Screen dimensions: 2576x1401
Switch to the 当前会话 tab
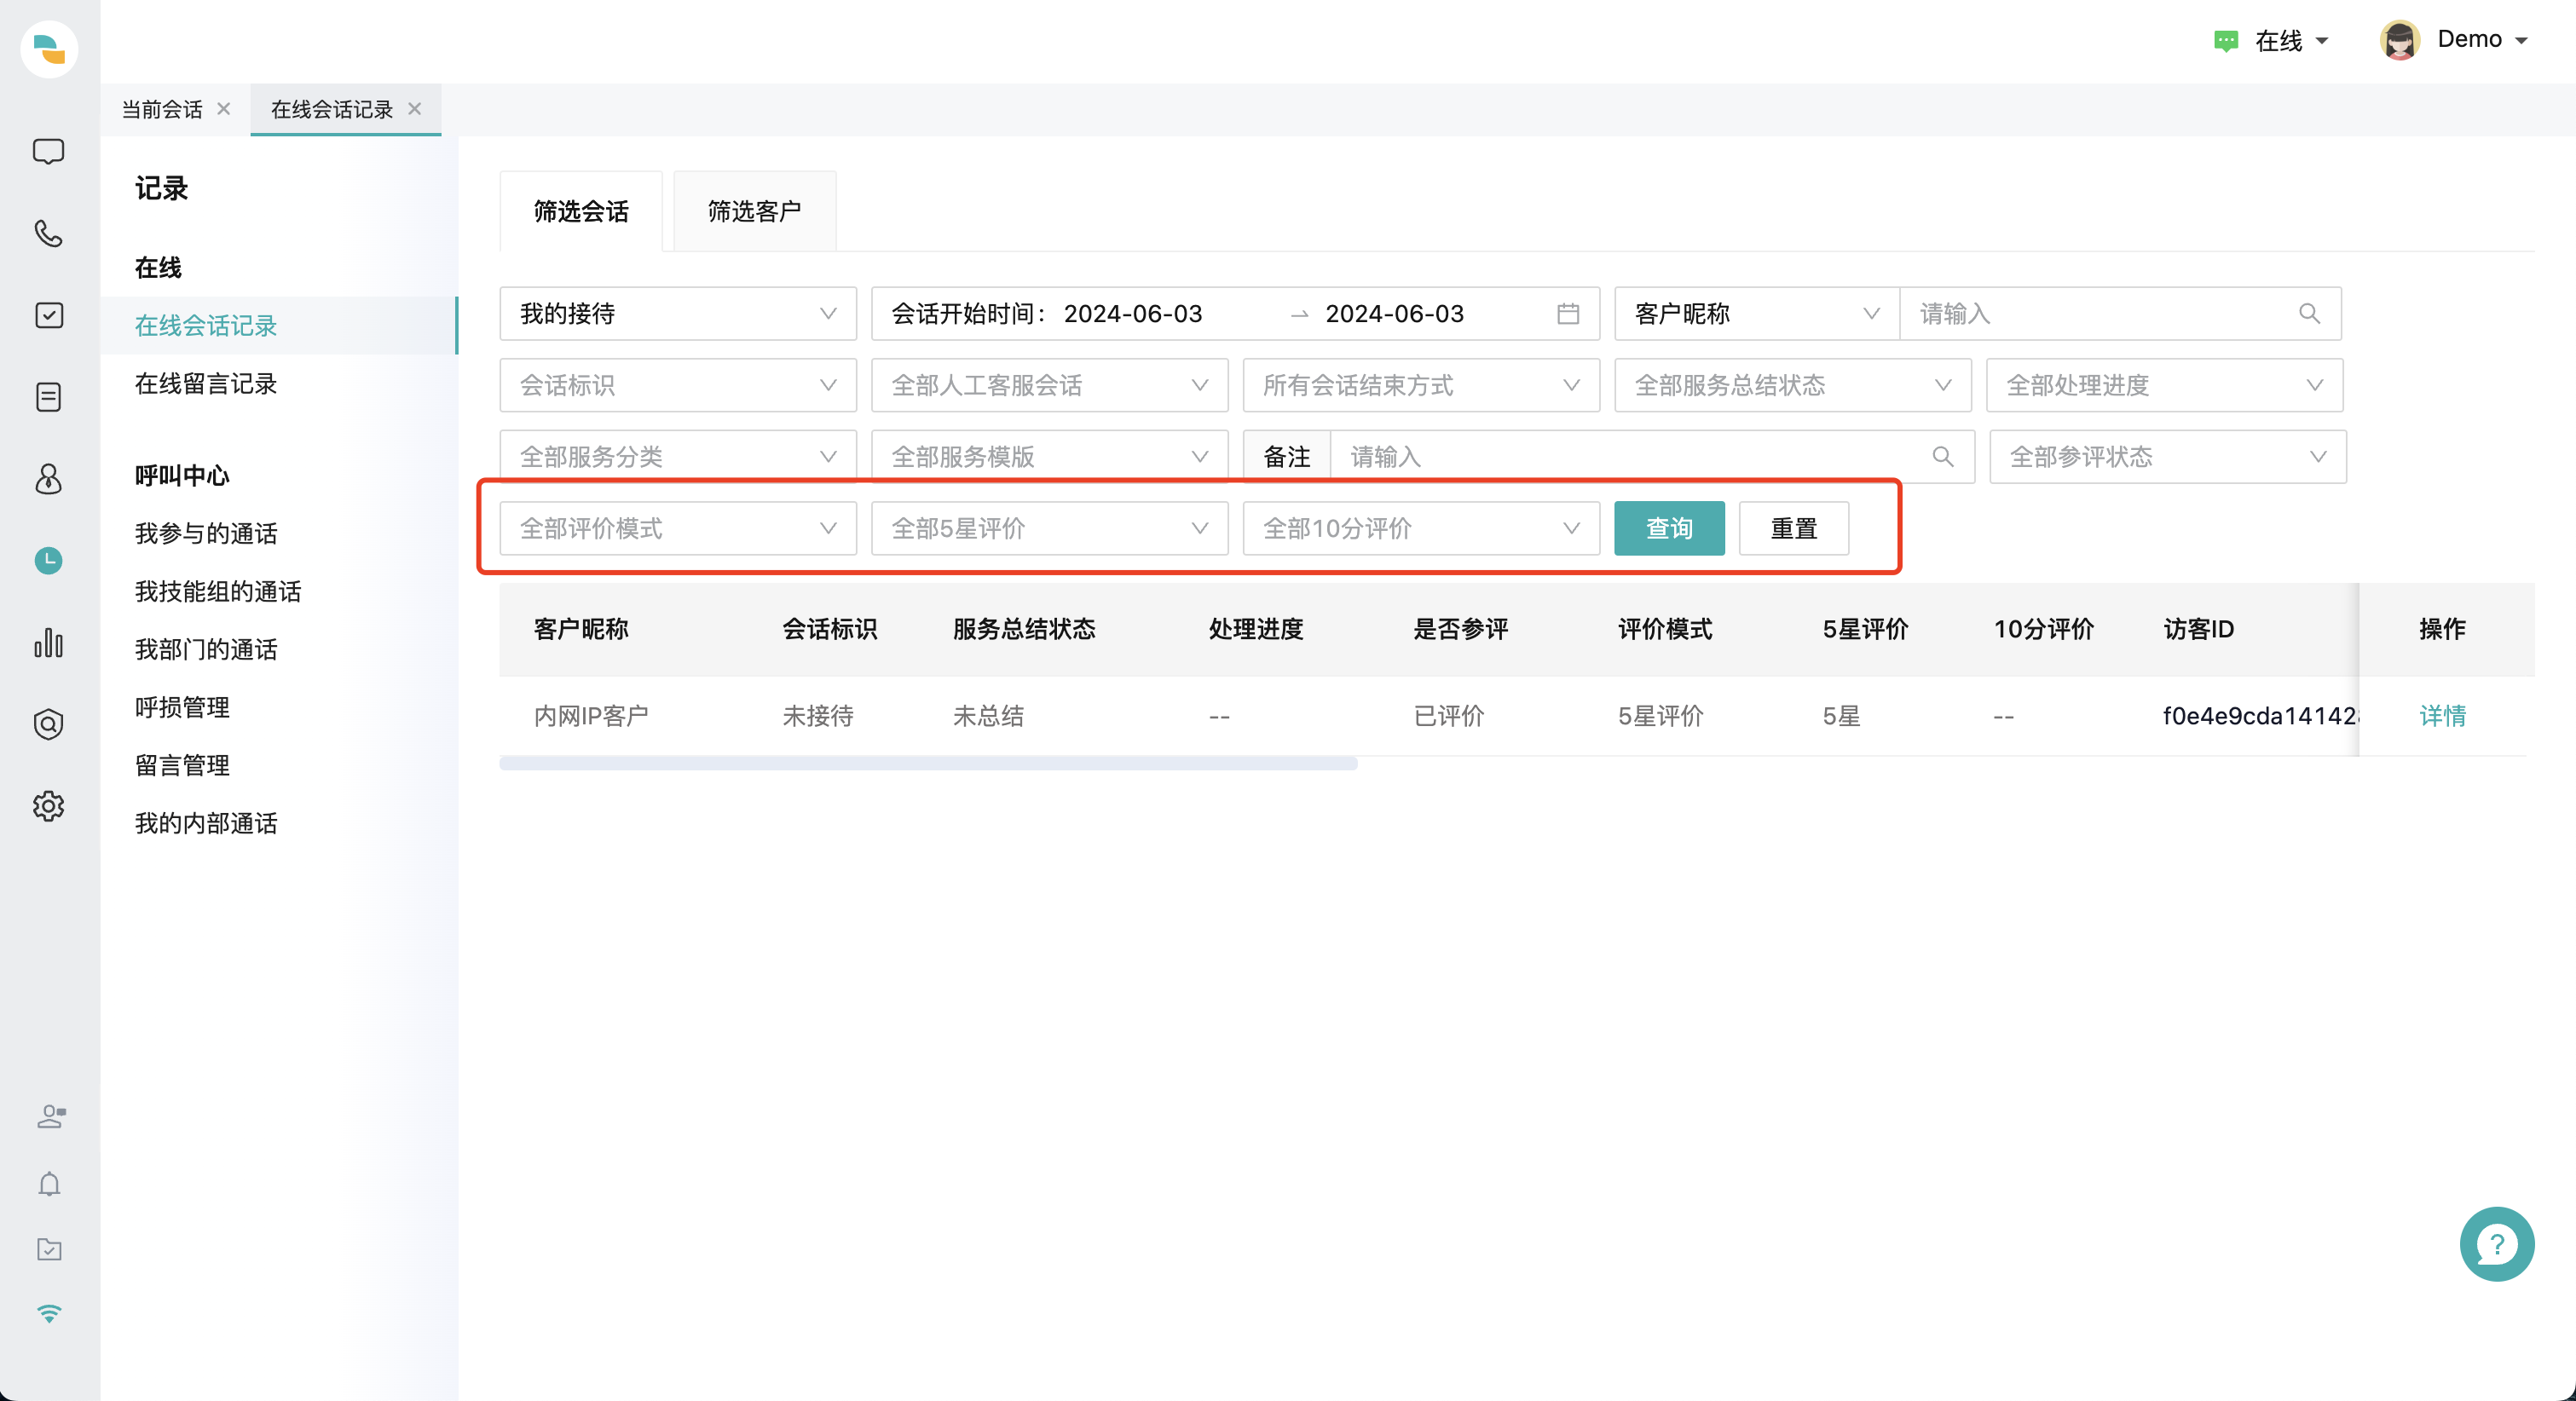point(162,109)
